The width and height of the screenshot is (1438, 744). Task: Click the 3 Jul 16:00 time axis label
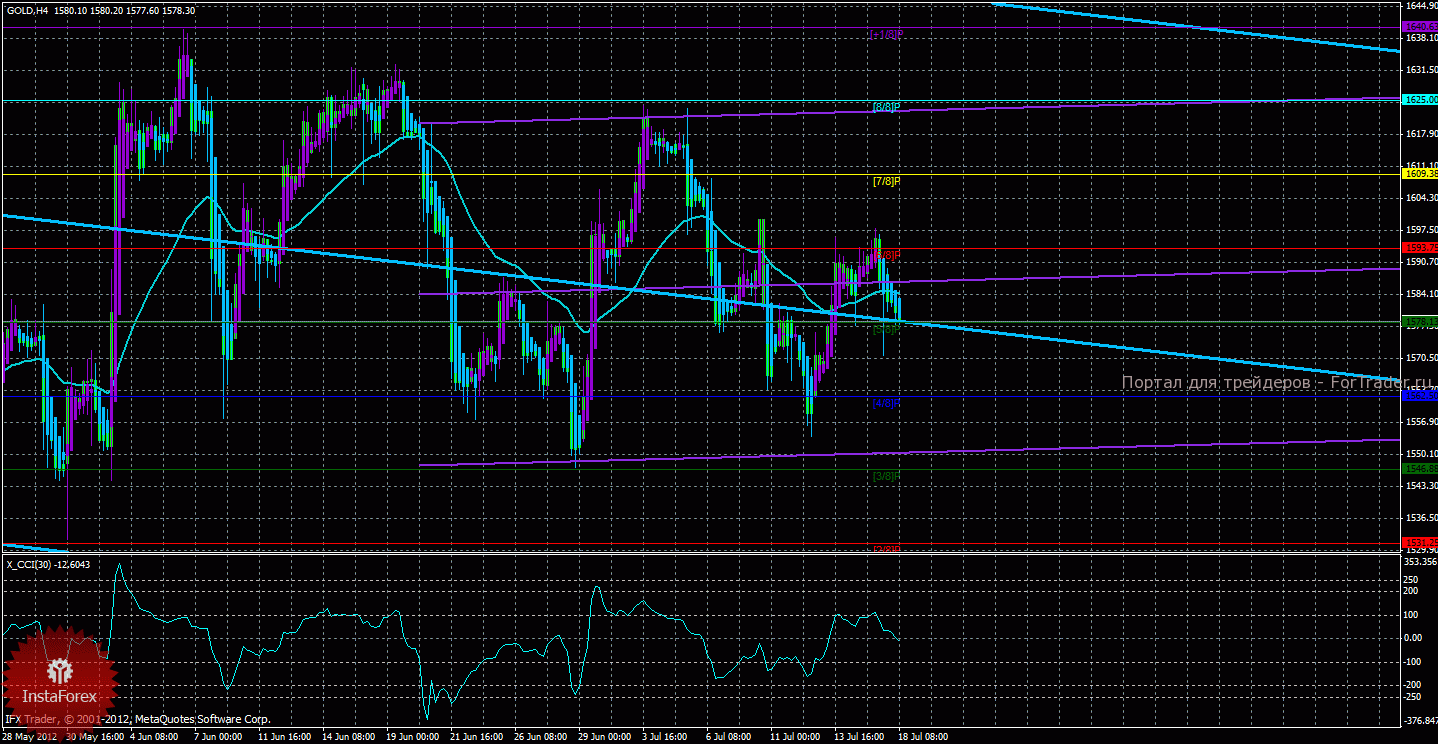tap(663, 737)
